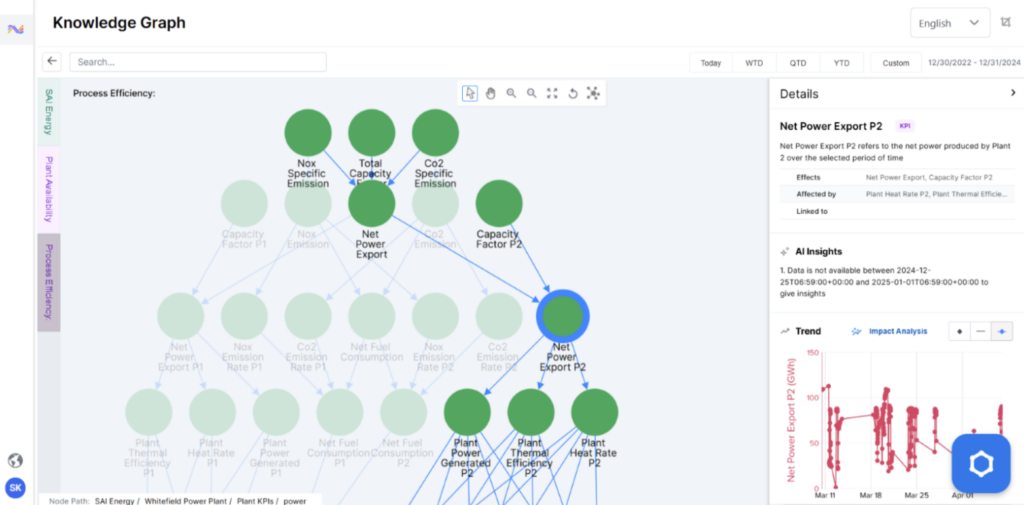Screen dimensions: 1024x505
Task: Click the zoom out magnifier icon
Action: tap(532, 93)
